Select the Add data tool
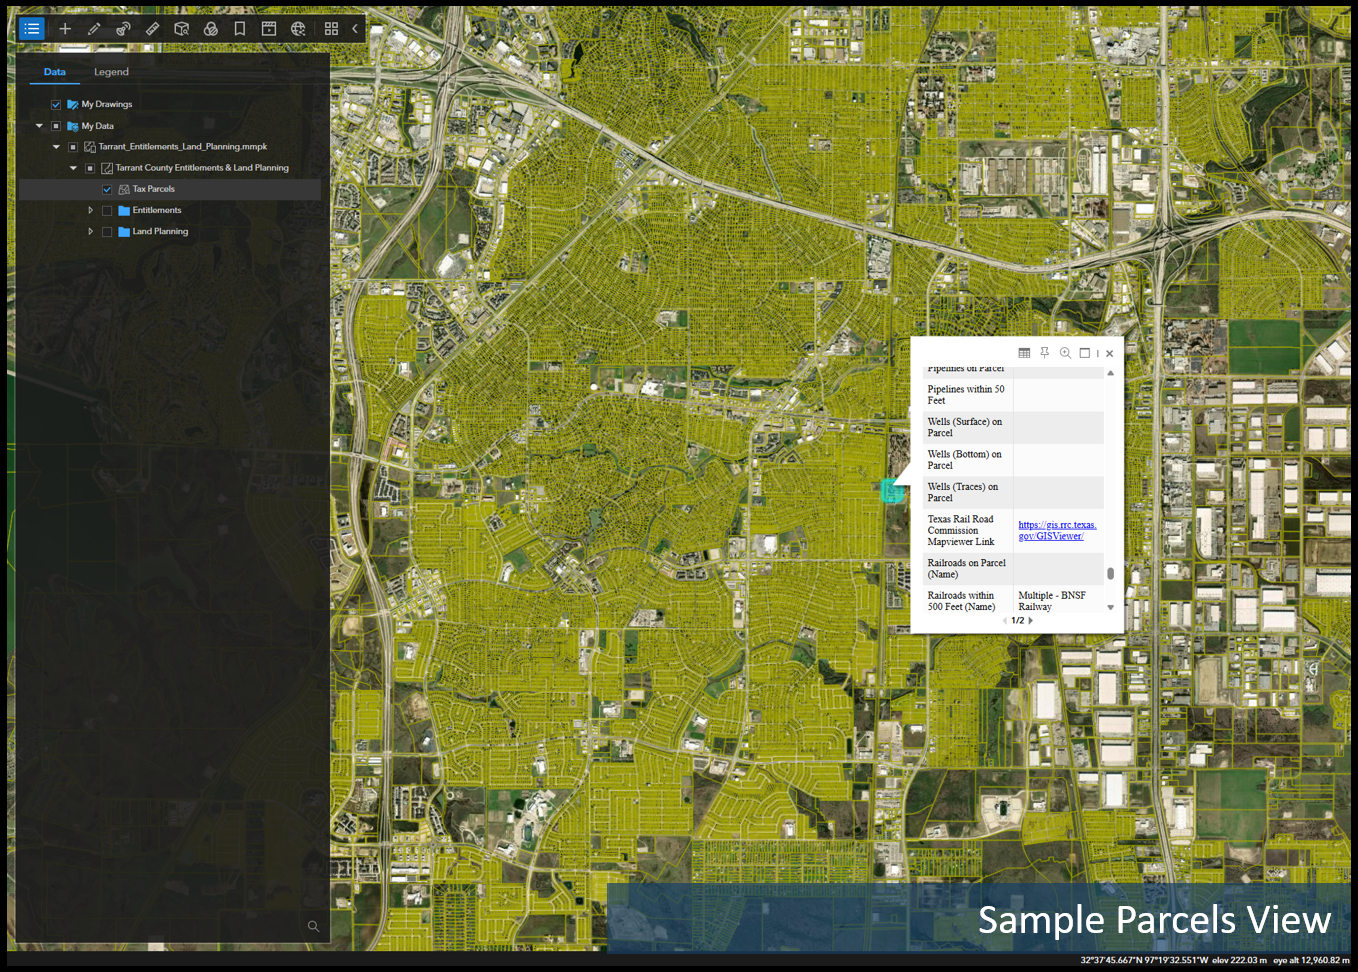1358x972 pixels. 65,28
